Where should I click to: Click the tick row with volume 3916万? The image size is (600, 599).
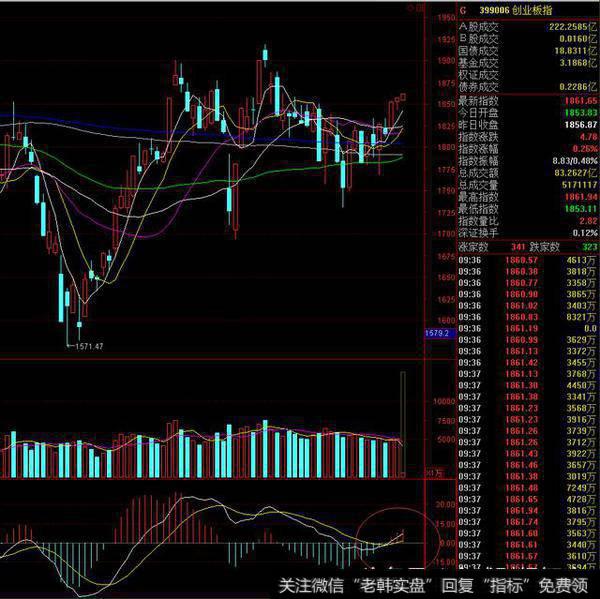tap(528, 419)
